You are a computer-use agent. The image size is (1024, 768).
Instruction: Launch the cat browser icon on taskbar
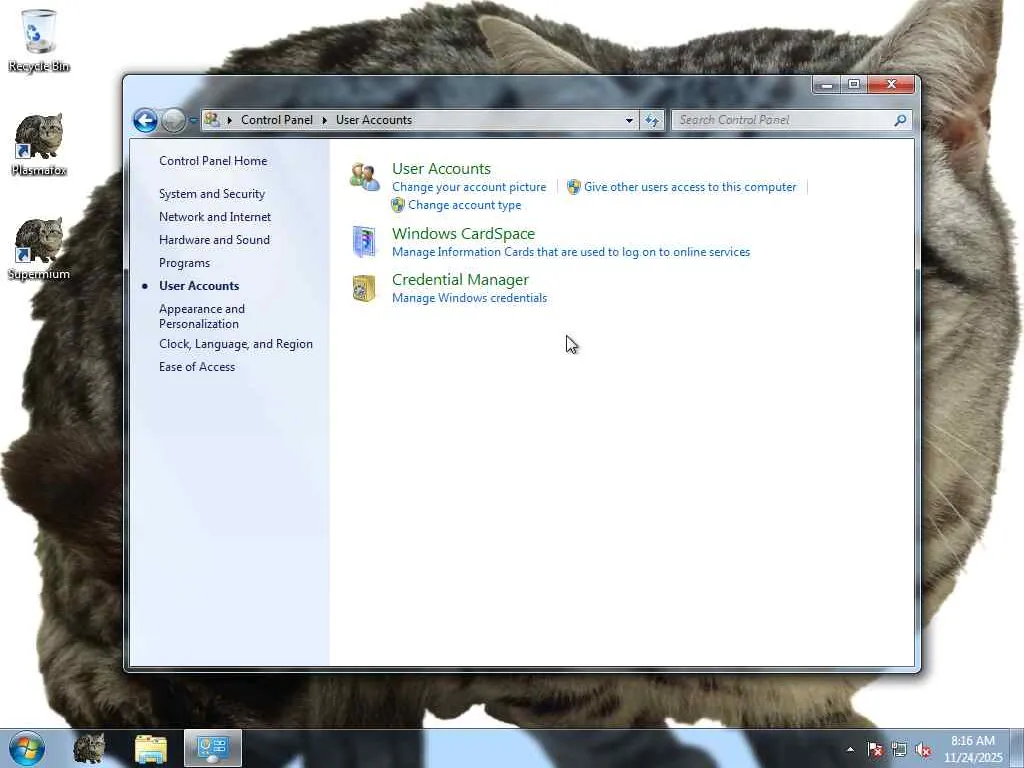point(89,748)
